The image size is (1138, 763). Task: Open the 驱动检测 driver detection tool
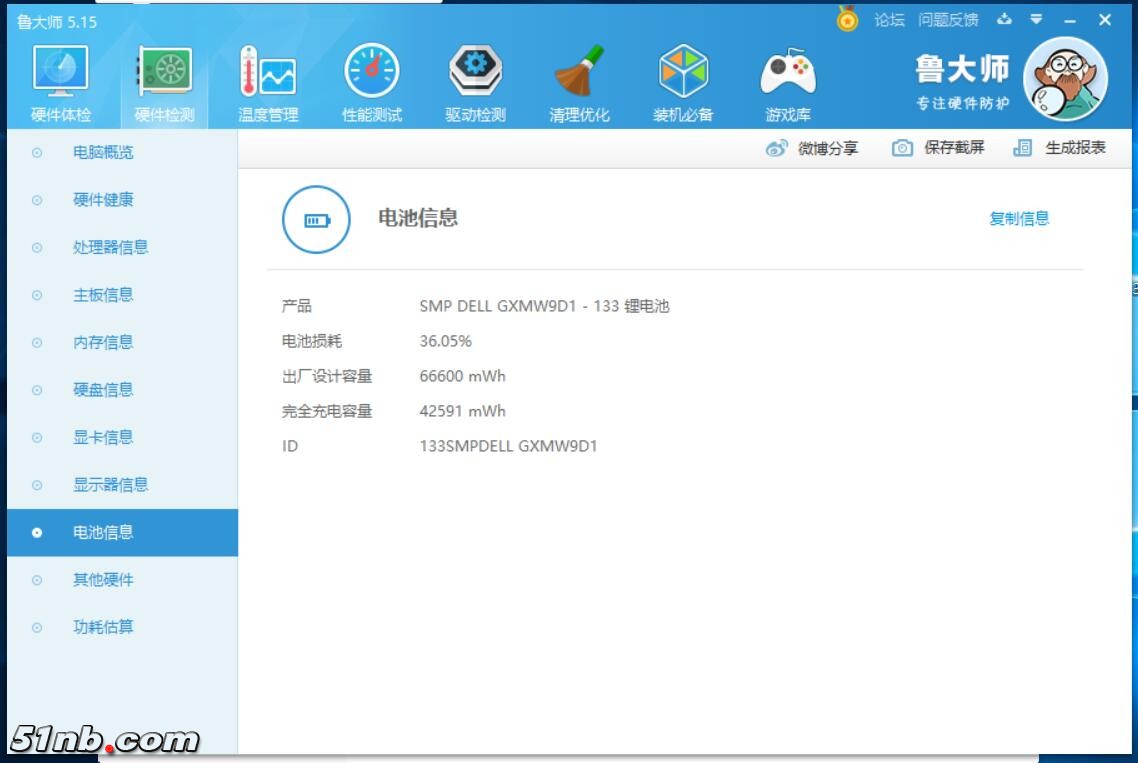[x=473, y=75]
